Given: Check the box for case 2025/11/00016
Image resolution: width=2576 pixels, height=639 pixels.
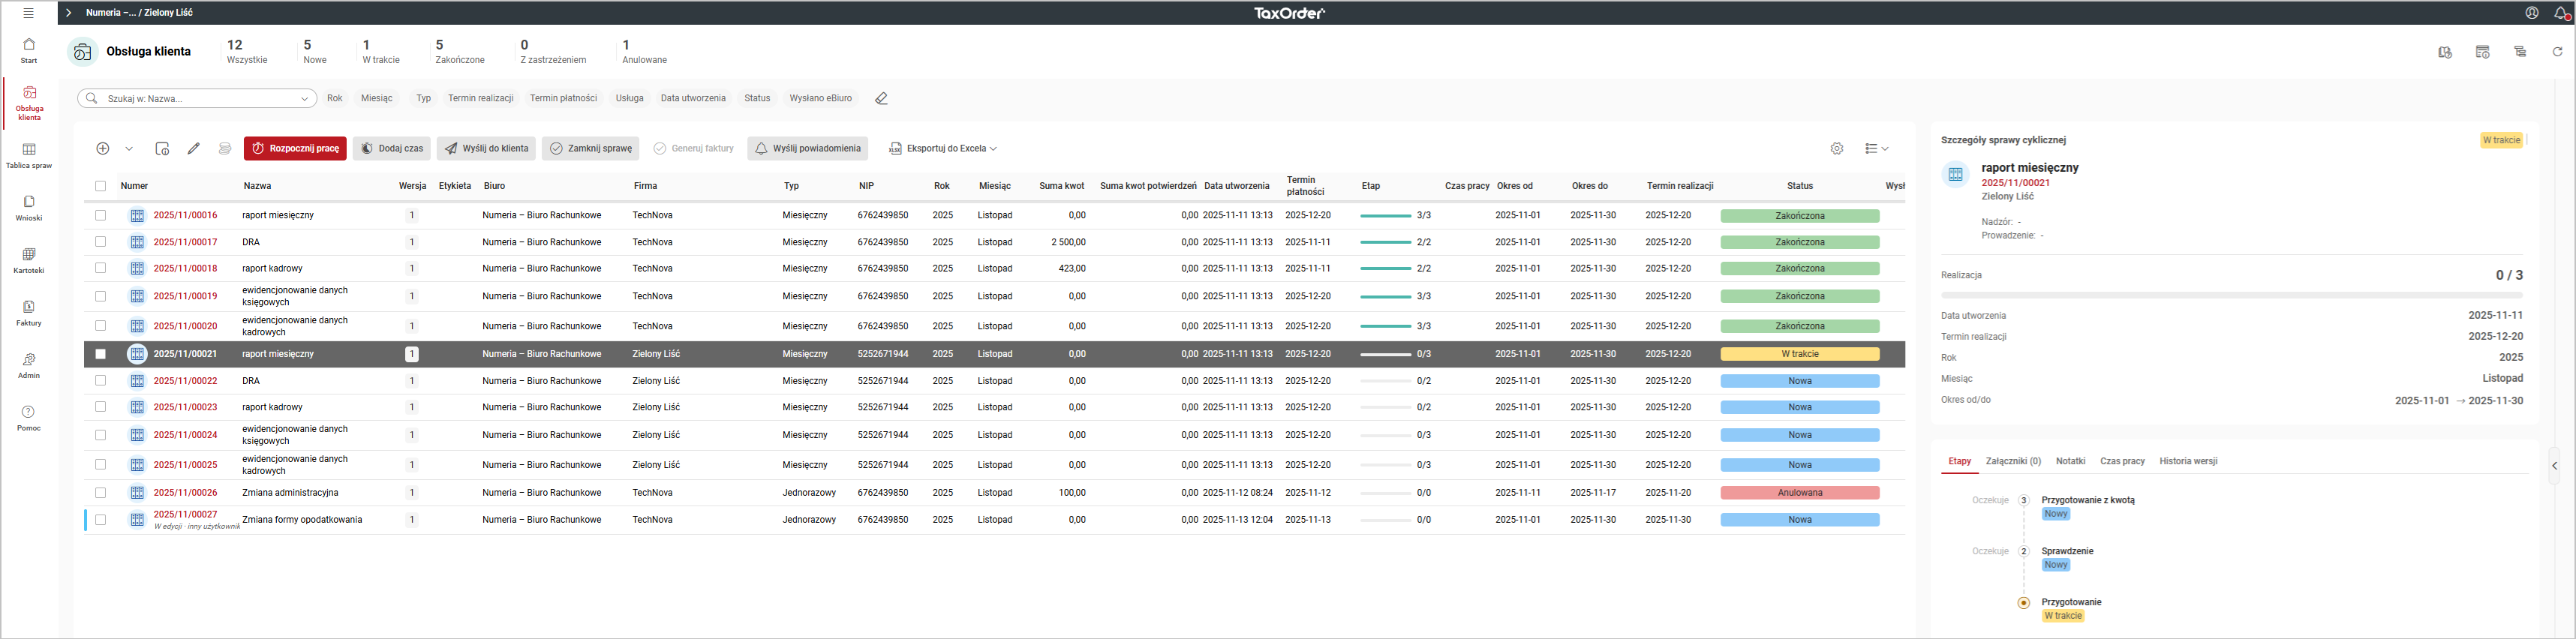Looking at the screenshot, I should pyautogui.click(x=100, y=216).
